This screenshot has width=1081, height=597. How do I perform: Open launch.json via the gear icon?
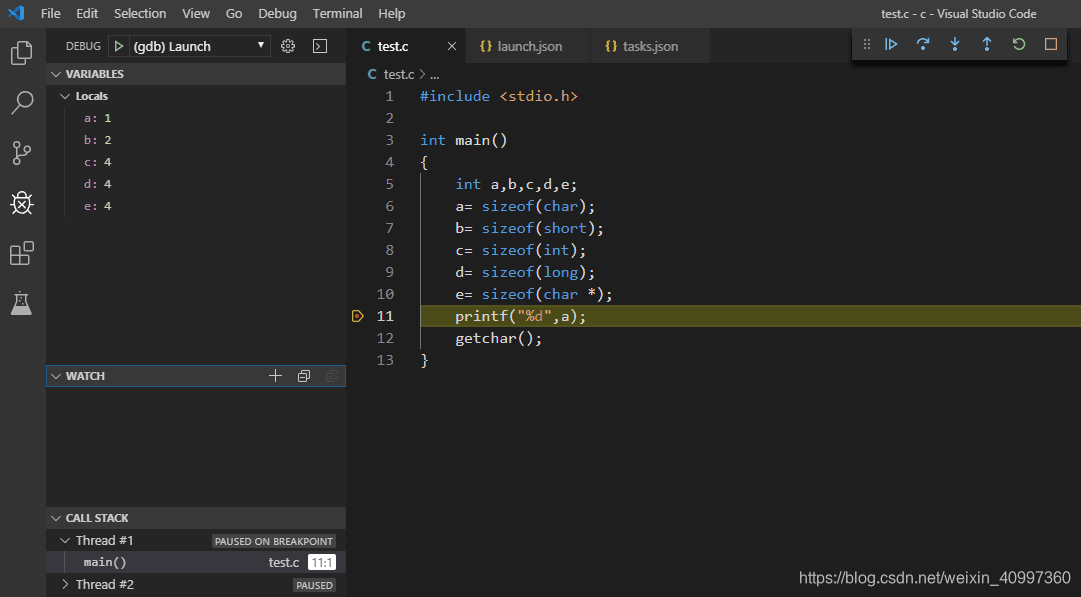288,46
